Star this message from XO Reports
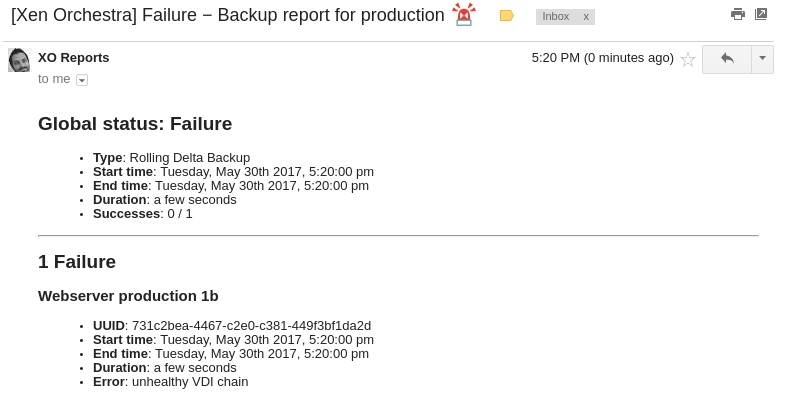The height and width of the screenshot is (409, 786). 688,60
